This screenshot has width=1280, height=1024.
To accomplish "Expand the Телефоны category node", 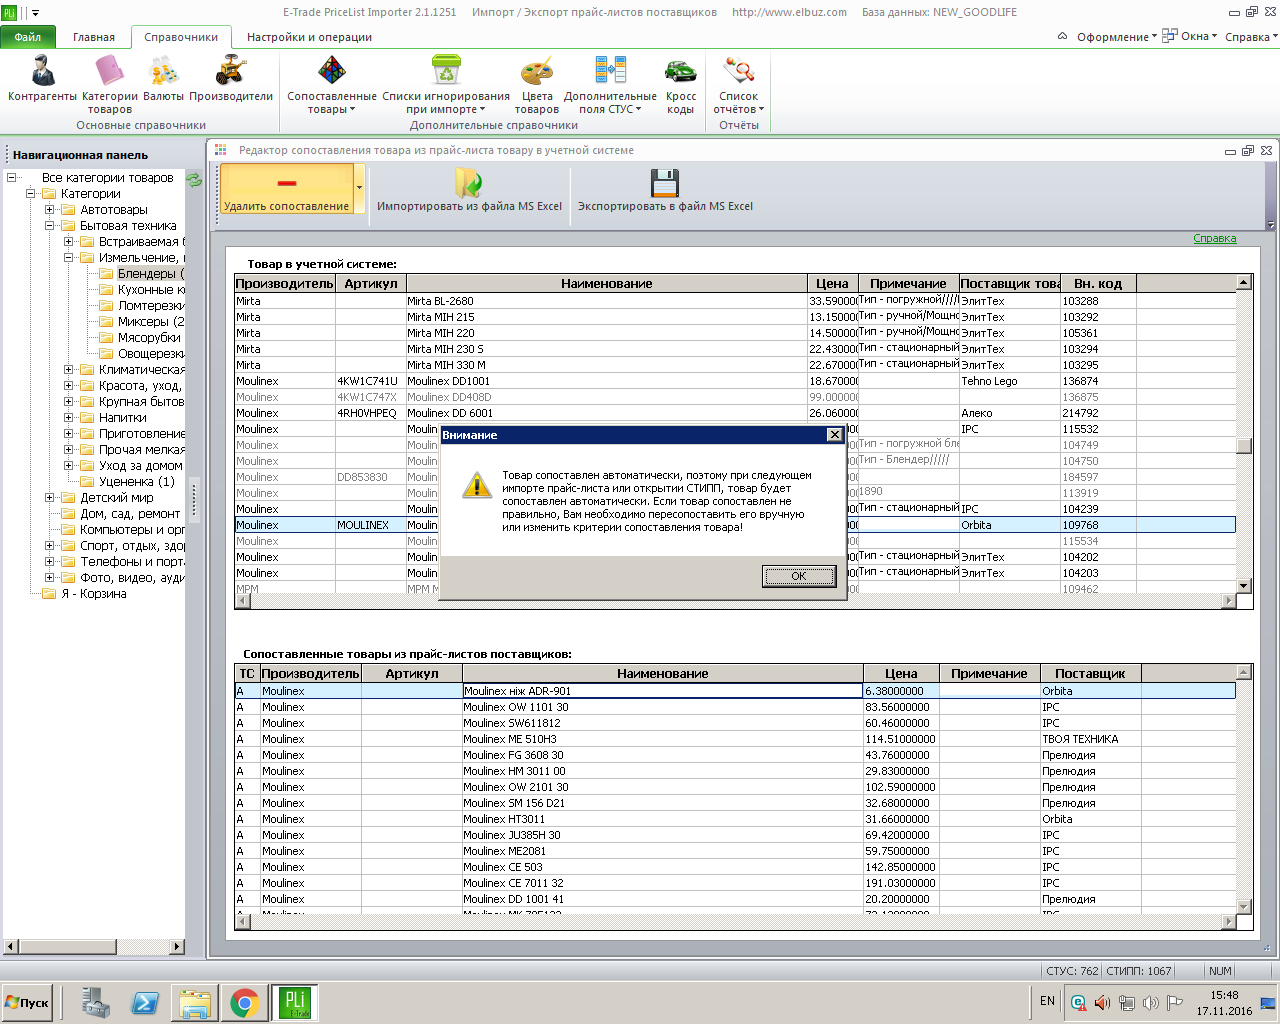I will 50,562.
